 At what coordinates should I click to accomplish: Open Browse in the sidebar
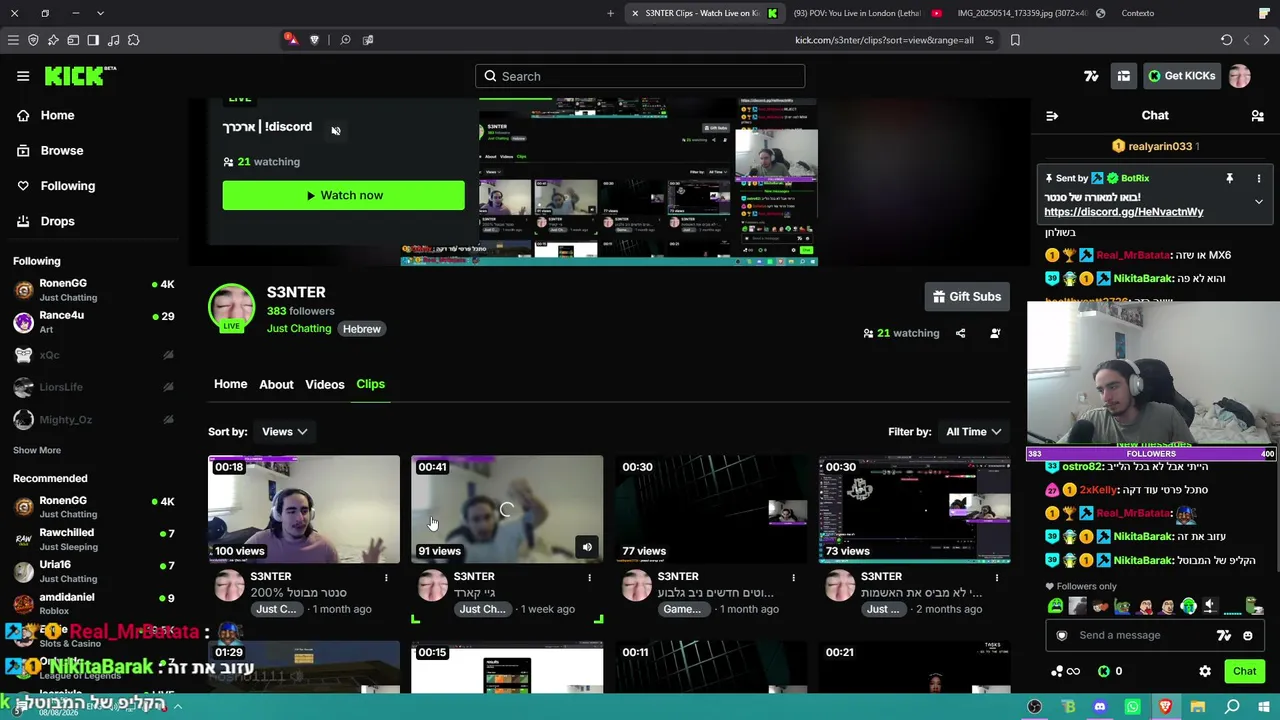coord(50,150)
